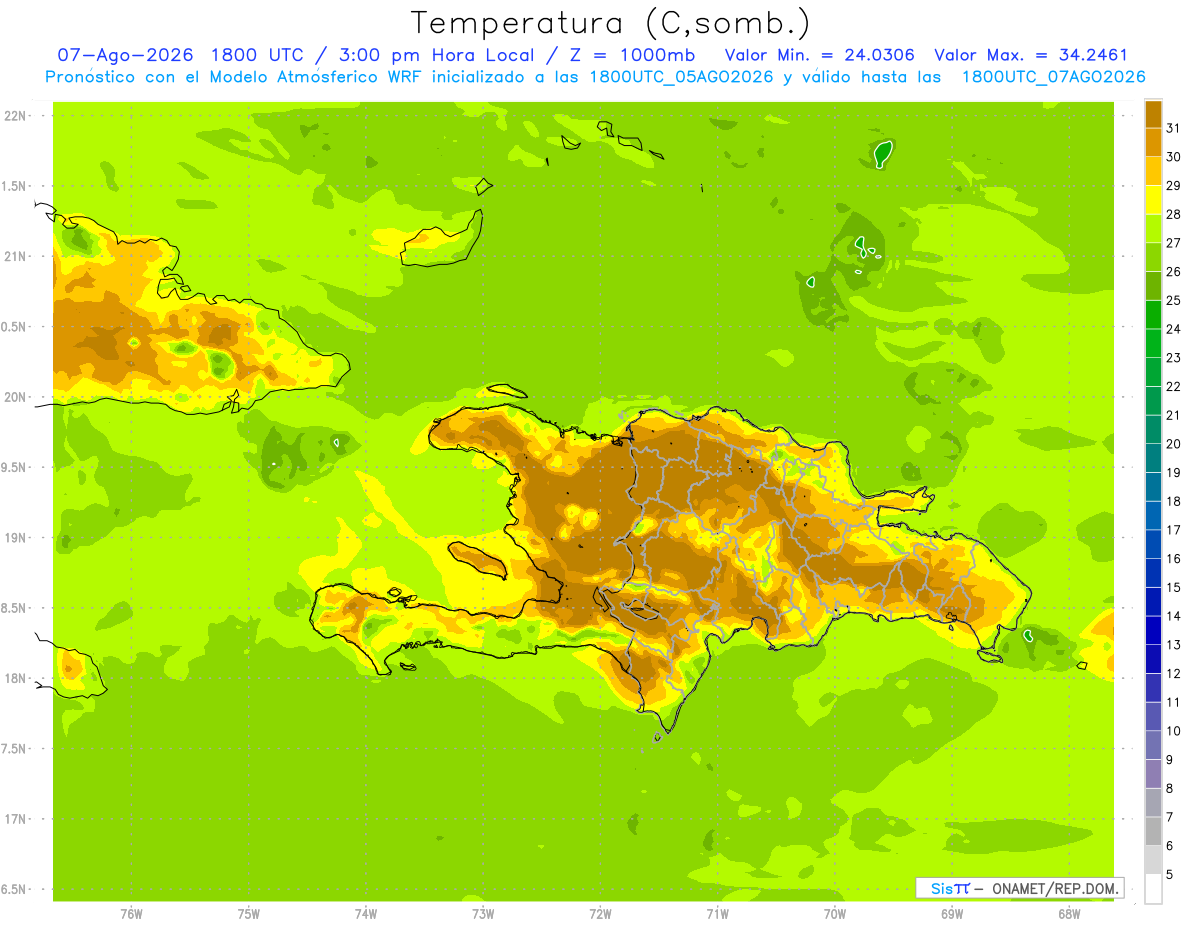
Task: Click the '20N' latitude label
Action: tap(16, 397)
